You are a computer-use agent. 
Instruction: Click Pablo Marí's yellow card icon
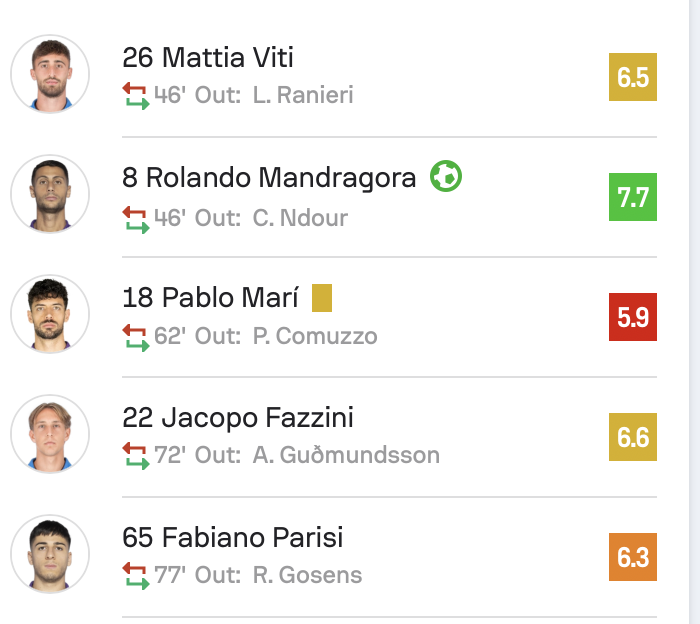[321, 298]
